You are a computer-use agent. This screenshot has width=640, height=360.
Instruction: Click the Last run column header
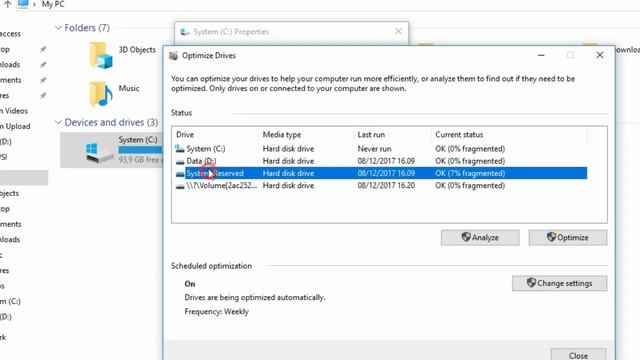pyautogui.click(x=392, y=134)
